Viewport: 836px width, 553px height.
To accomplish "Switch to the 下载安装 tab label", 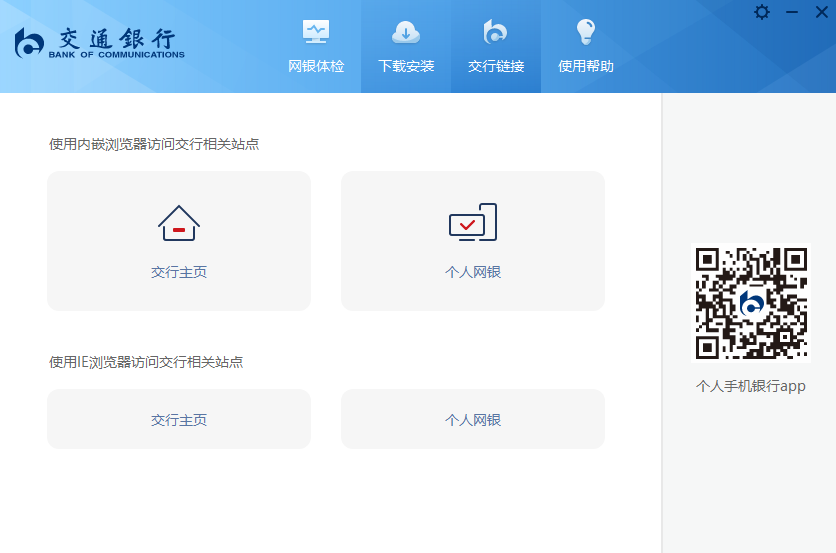I will click(406, 66).
